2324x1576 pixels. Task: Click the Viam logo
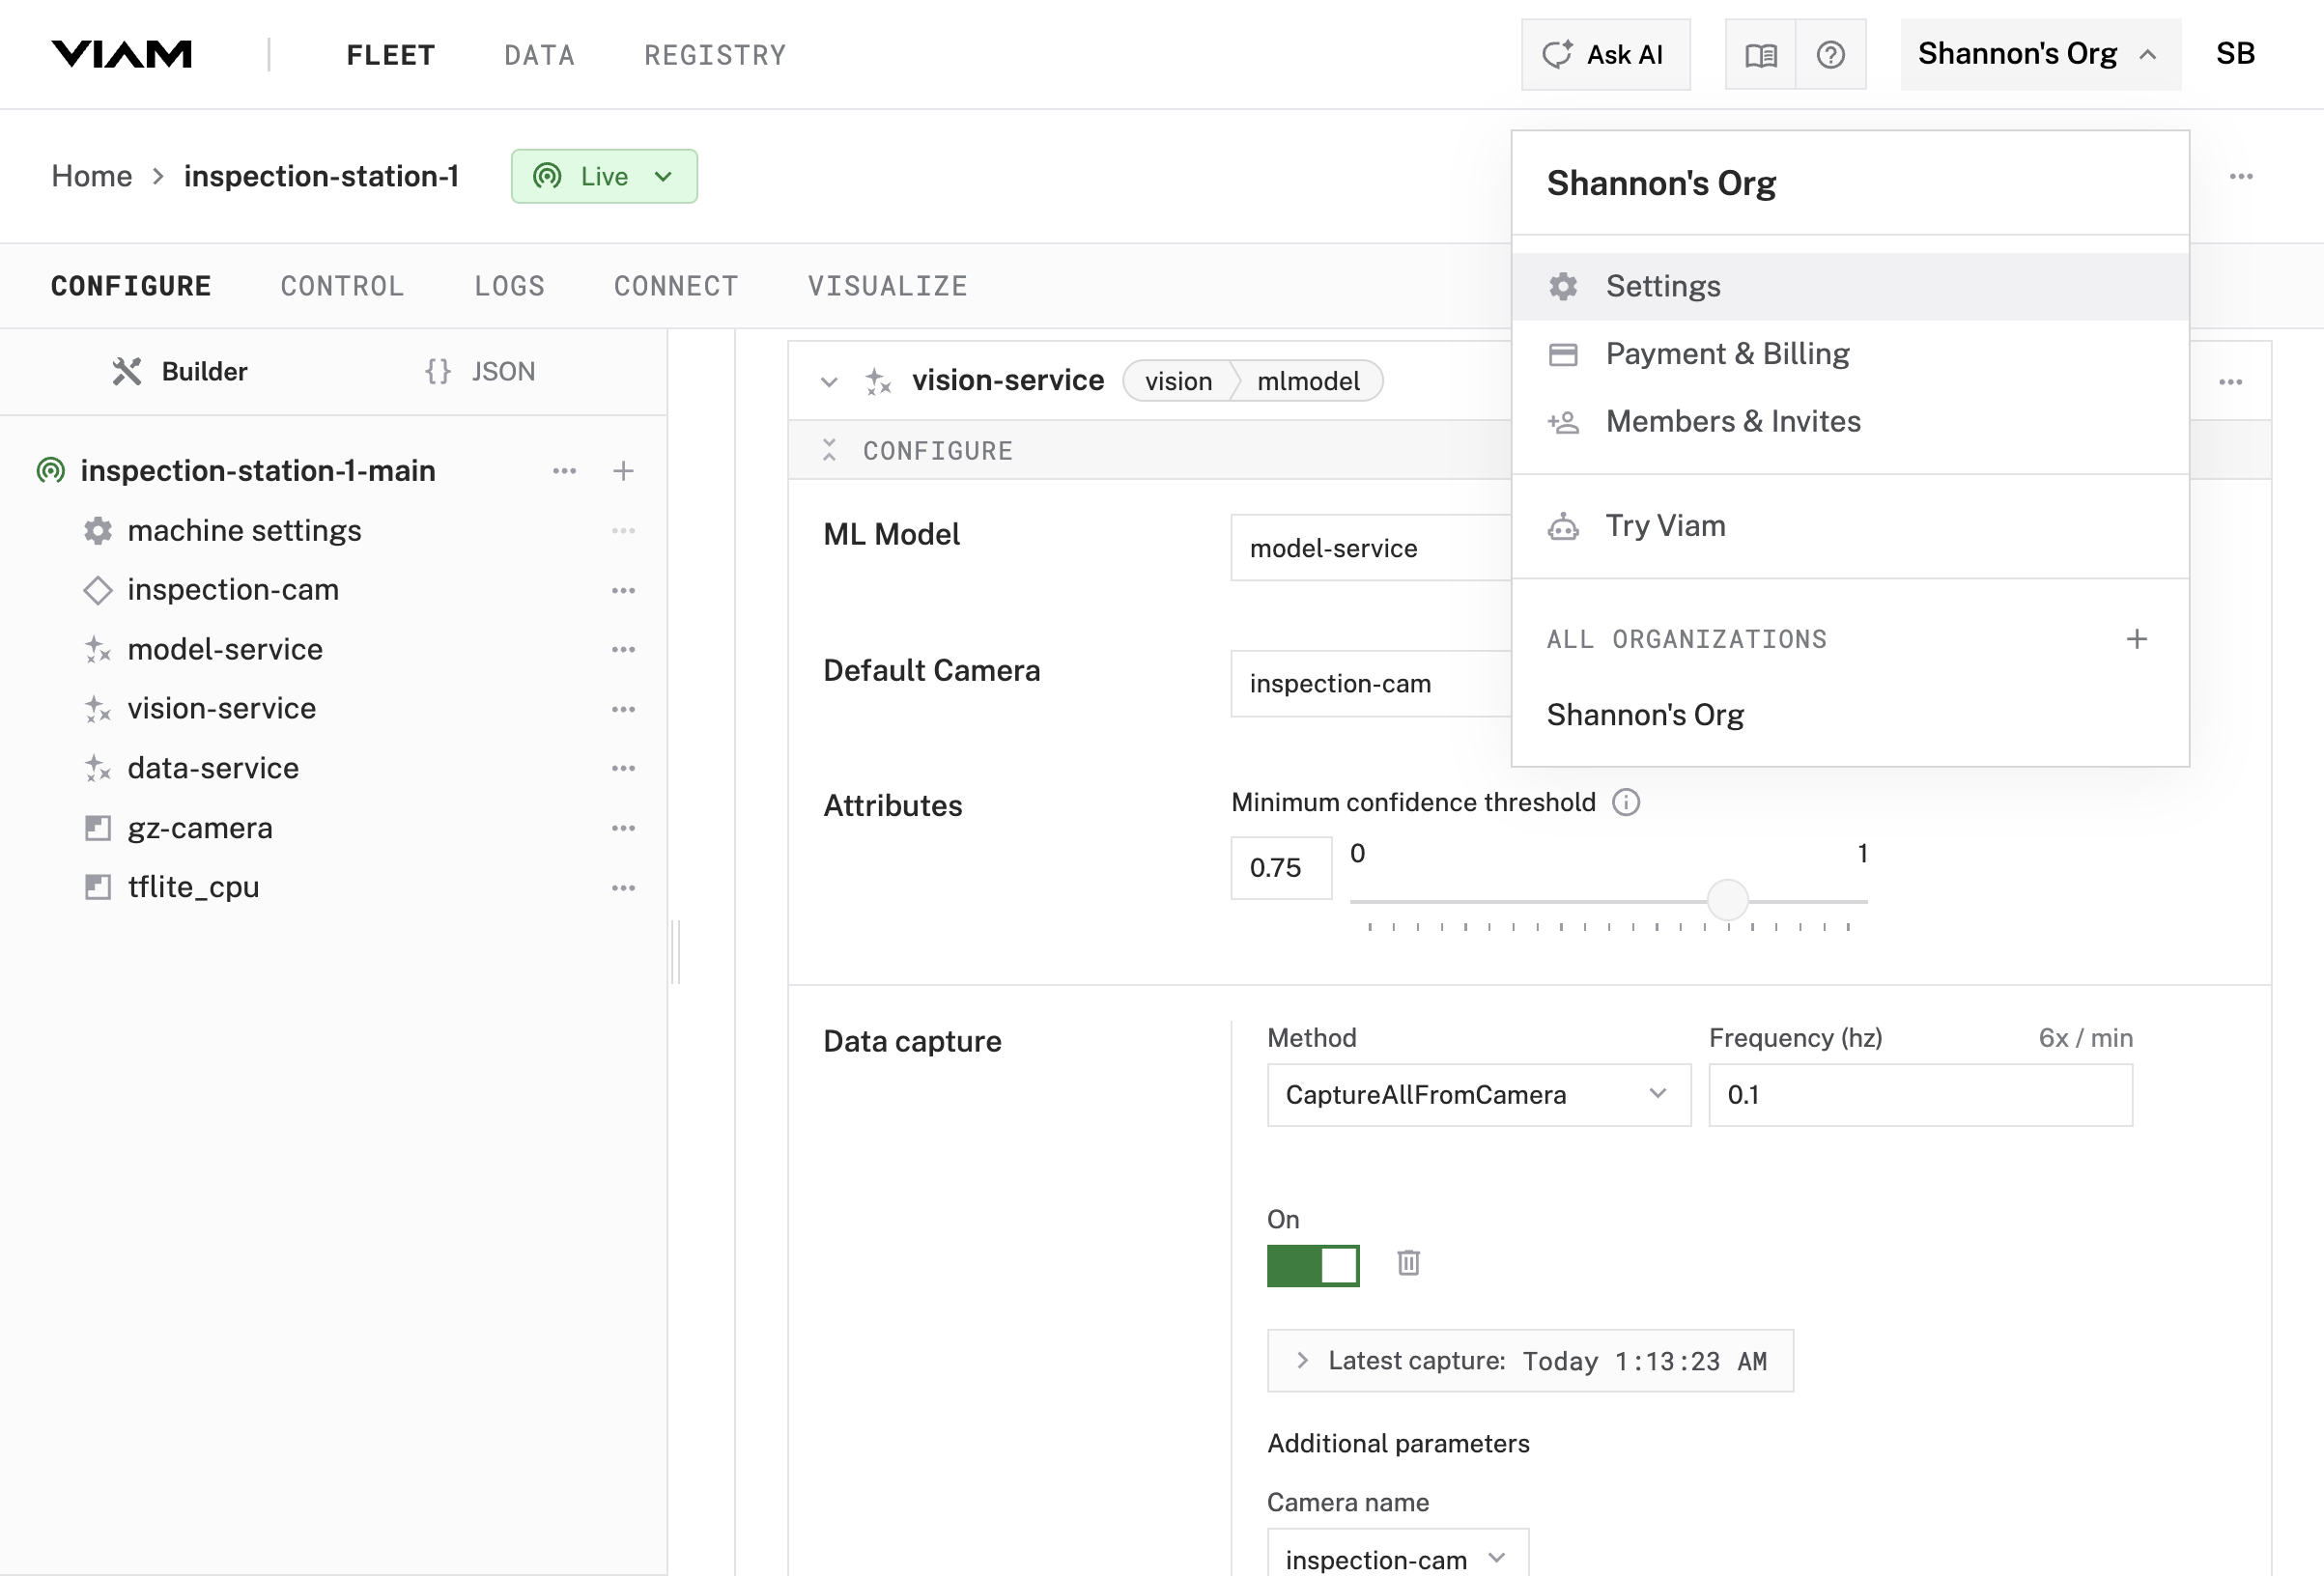122,54
